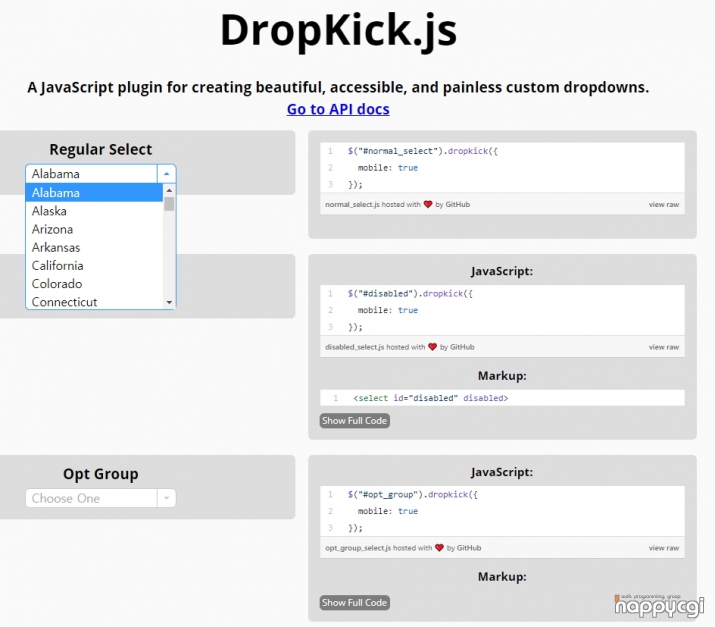This screenshot has width=715, height=627.
Task: Click Show Full Code under disabled markup
Action: pyautogui.click(x=354, y=420)
